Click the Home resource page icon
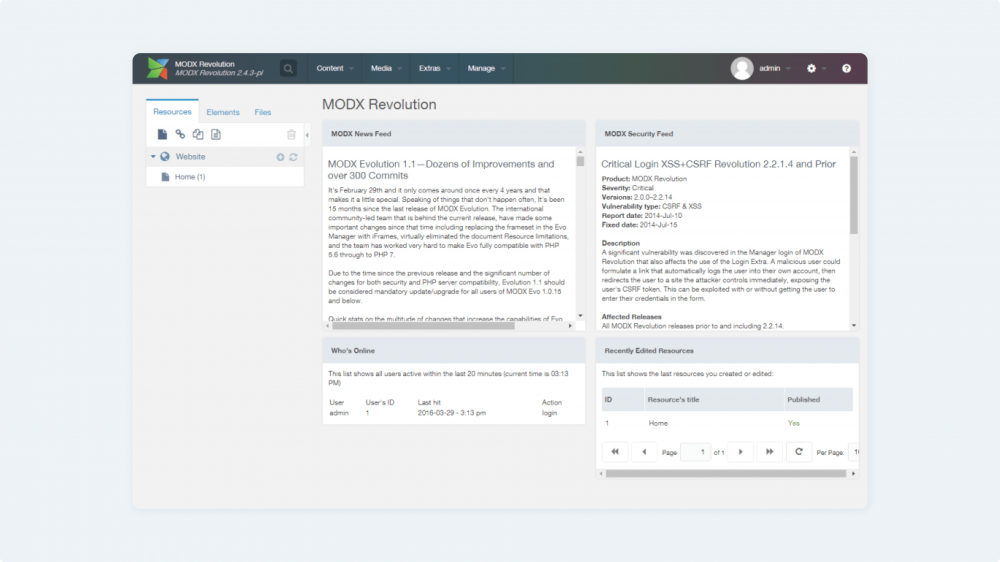 (165, 177)
